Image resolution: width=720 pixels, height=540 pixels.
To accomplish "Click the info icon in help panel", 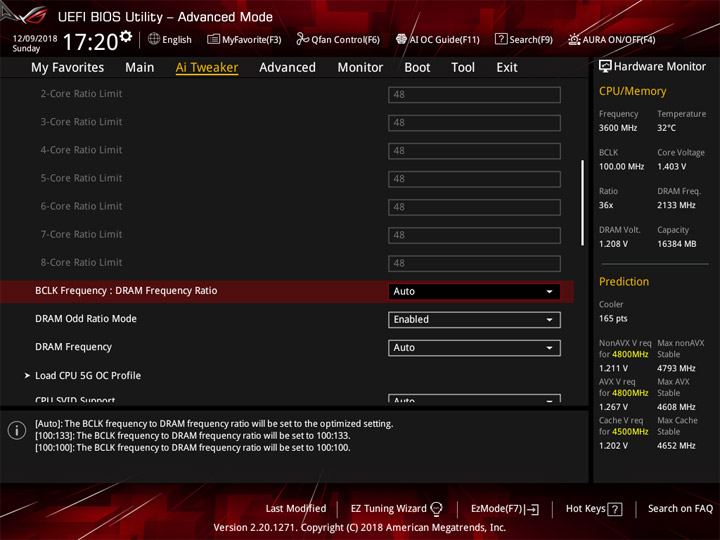I will click(17, 430).
